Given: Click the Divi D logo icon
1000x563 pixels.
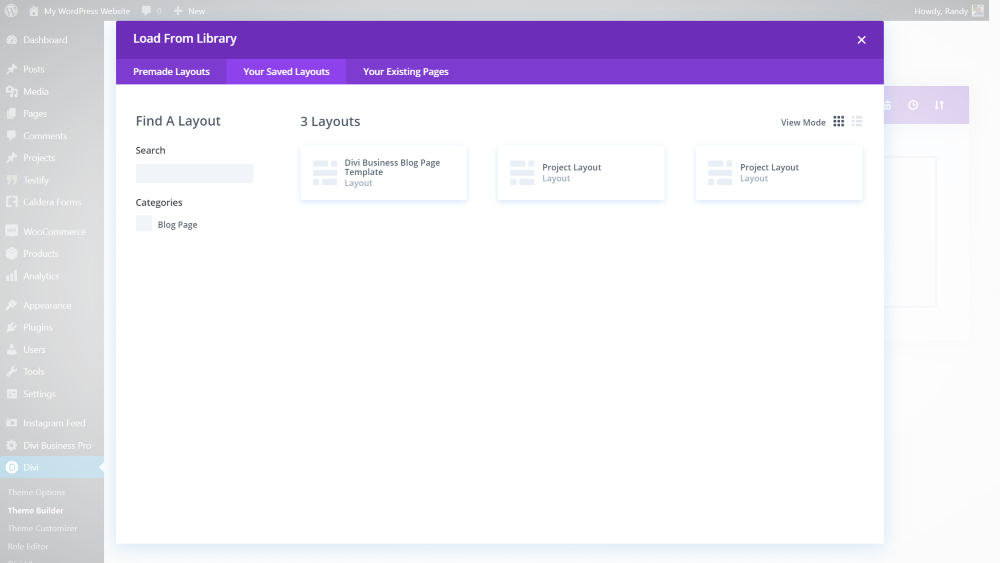Looking at the screenshot, I should coord(11,467).
